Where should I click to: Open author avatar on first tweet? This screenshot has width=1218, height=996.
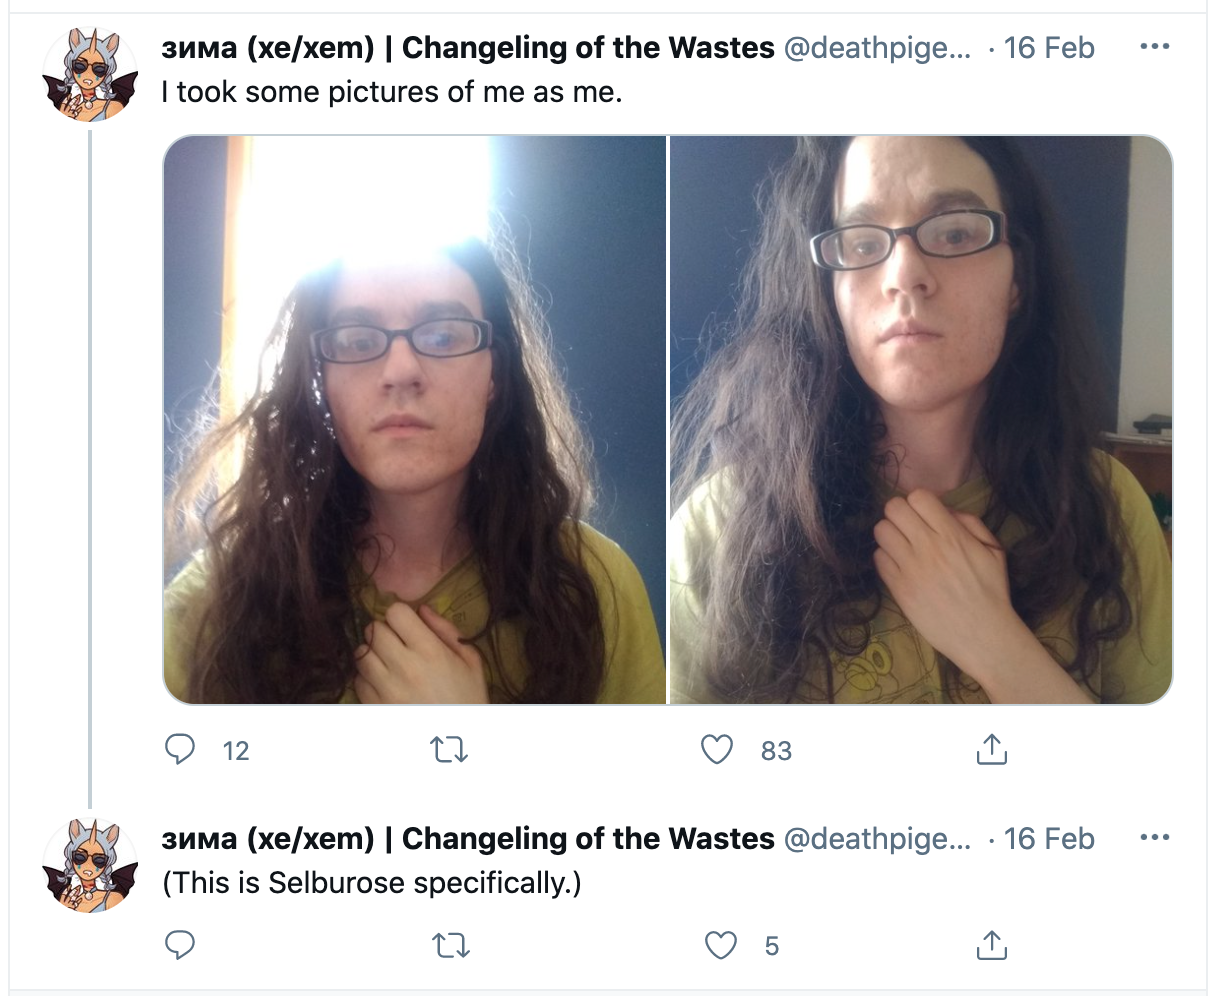[x=90, y=74]
